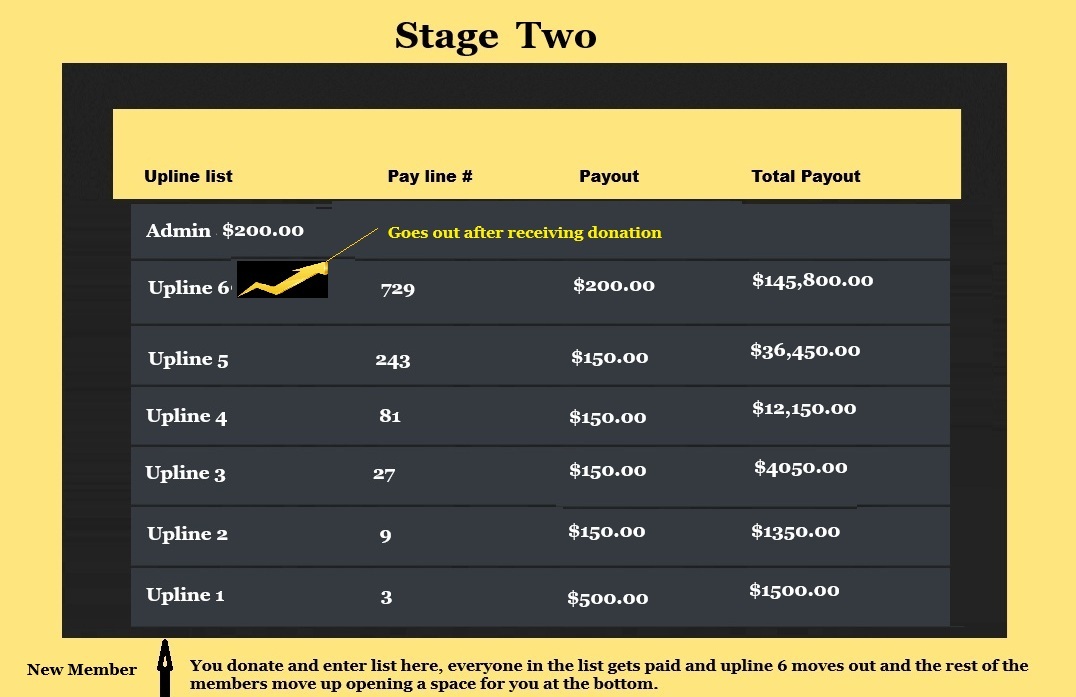Click the Stage Two title
This screenshot has height=697, width=1076.
point(495,36)
